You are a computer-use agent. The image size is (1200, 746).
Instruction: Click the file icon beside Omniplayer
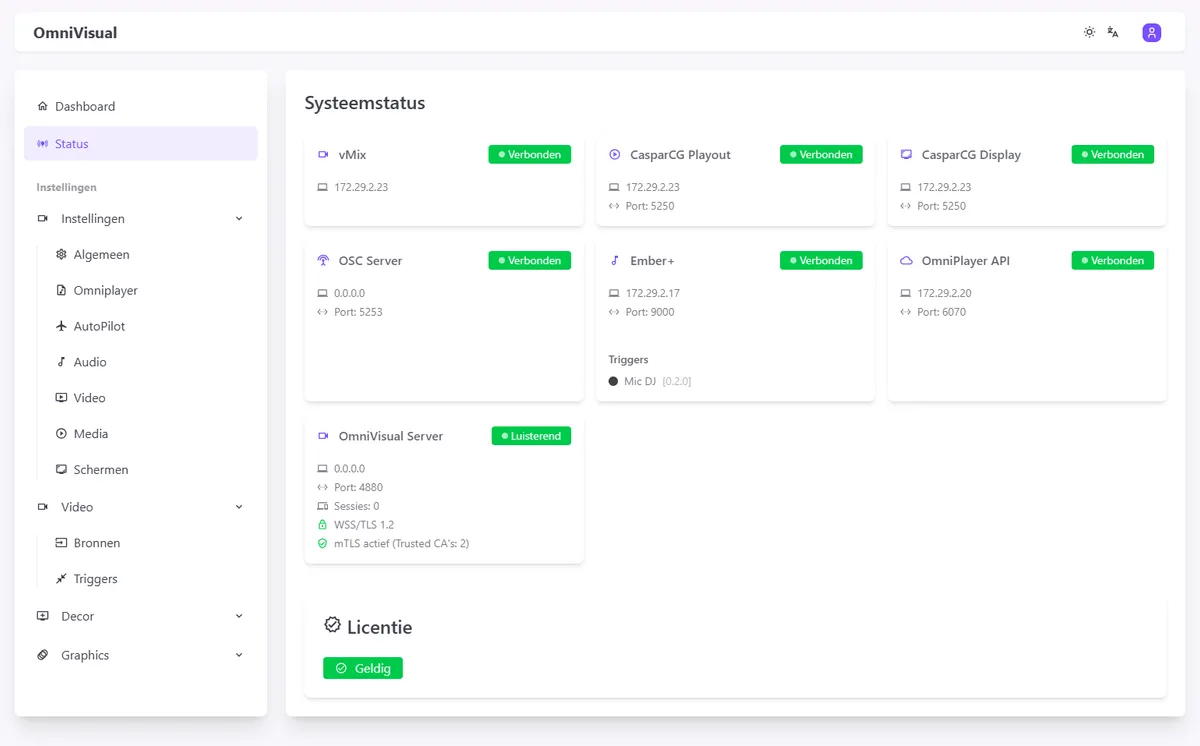pos(62,291)
